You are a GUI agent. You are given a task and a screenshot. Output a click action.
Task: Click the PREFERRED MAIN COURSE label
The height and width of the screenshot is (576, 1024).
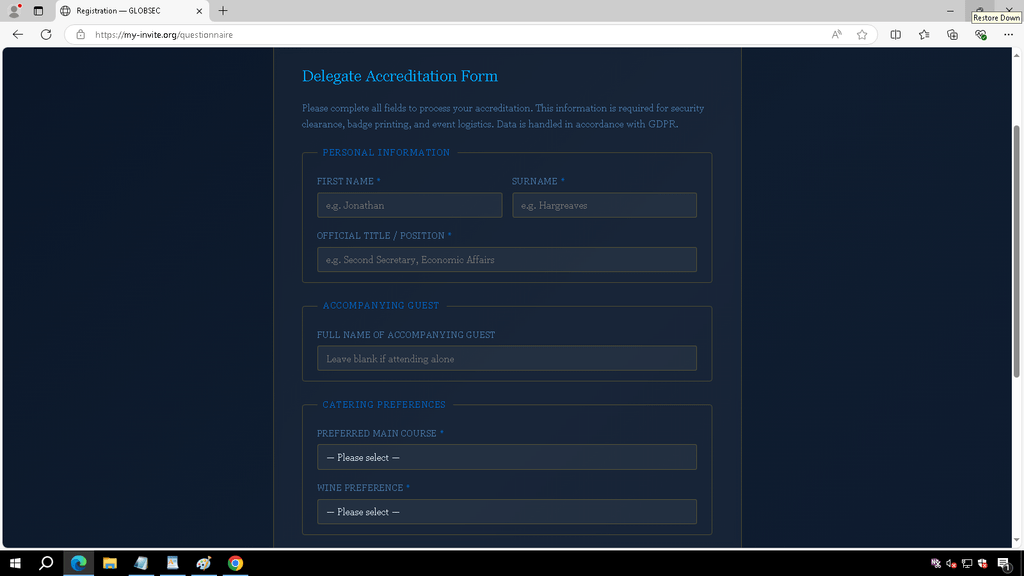(377, 433)
